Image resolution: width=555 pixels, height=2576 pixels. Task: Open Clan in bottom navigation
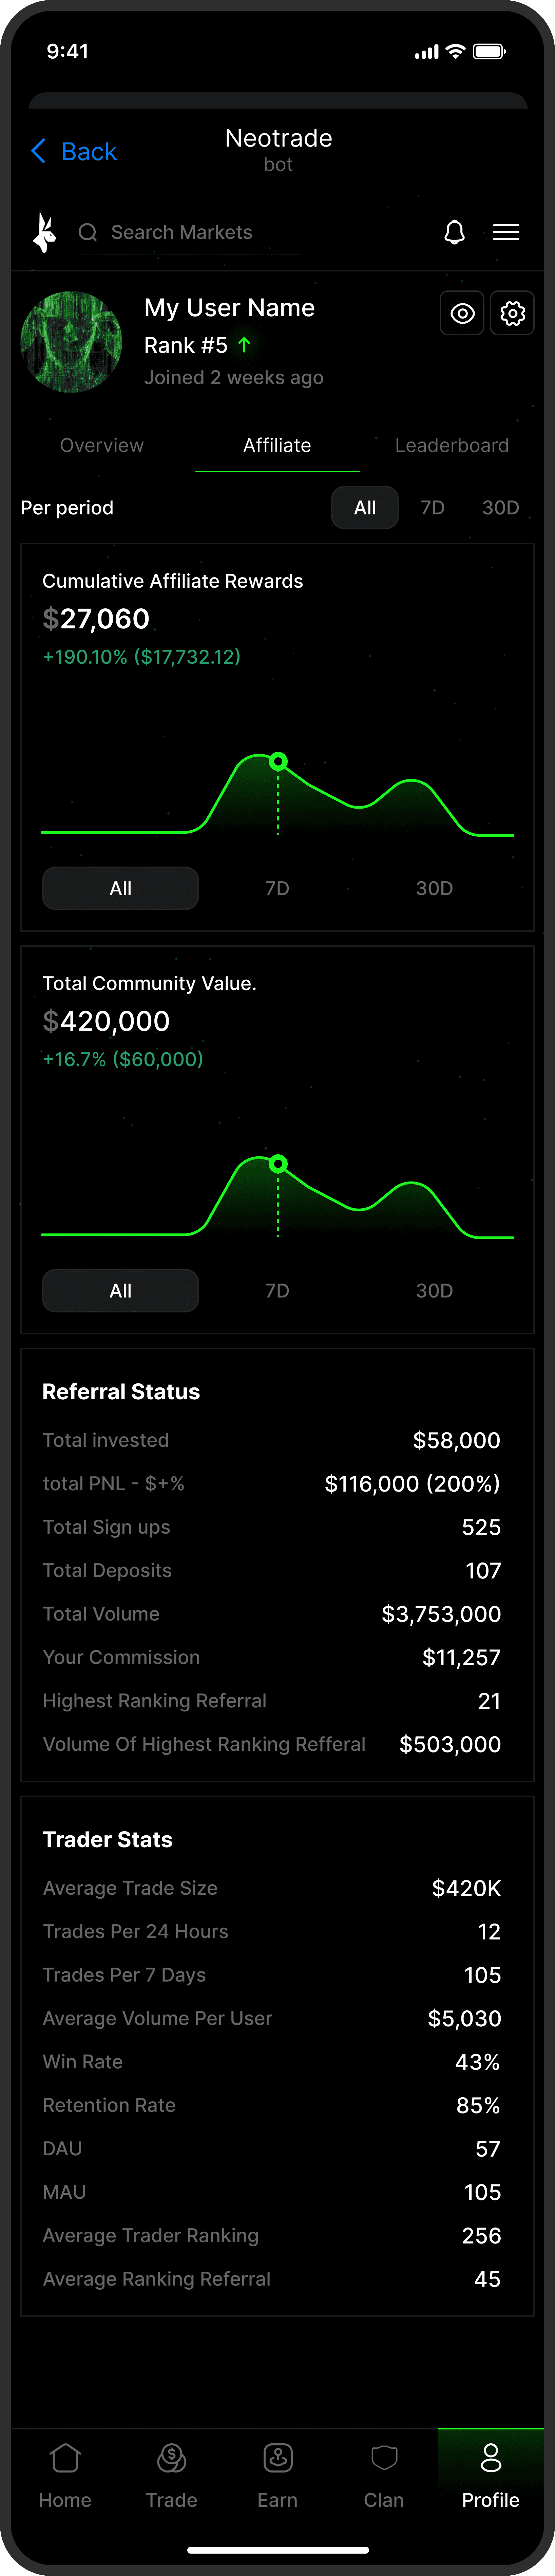(384, 2473)
